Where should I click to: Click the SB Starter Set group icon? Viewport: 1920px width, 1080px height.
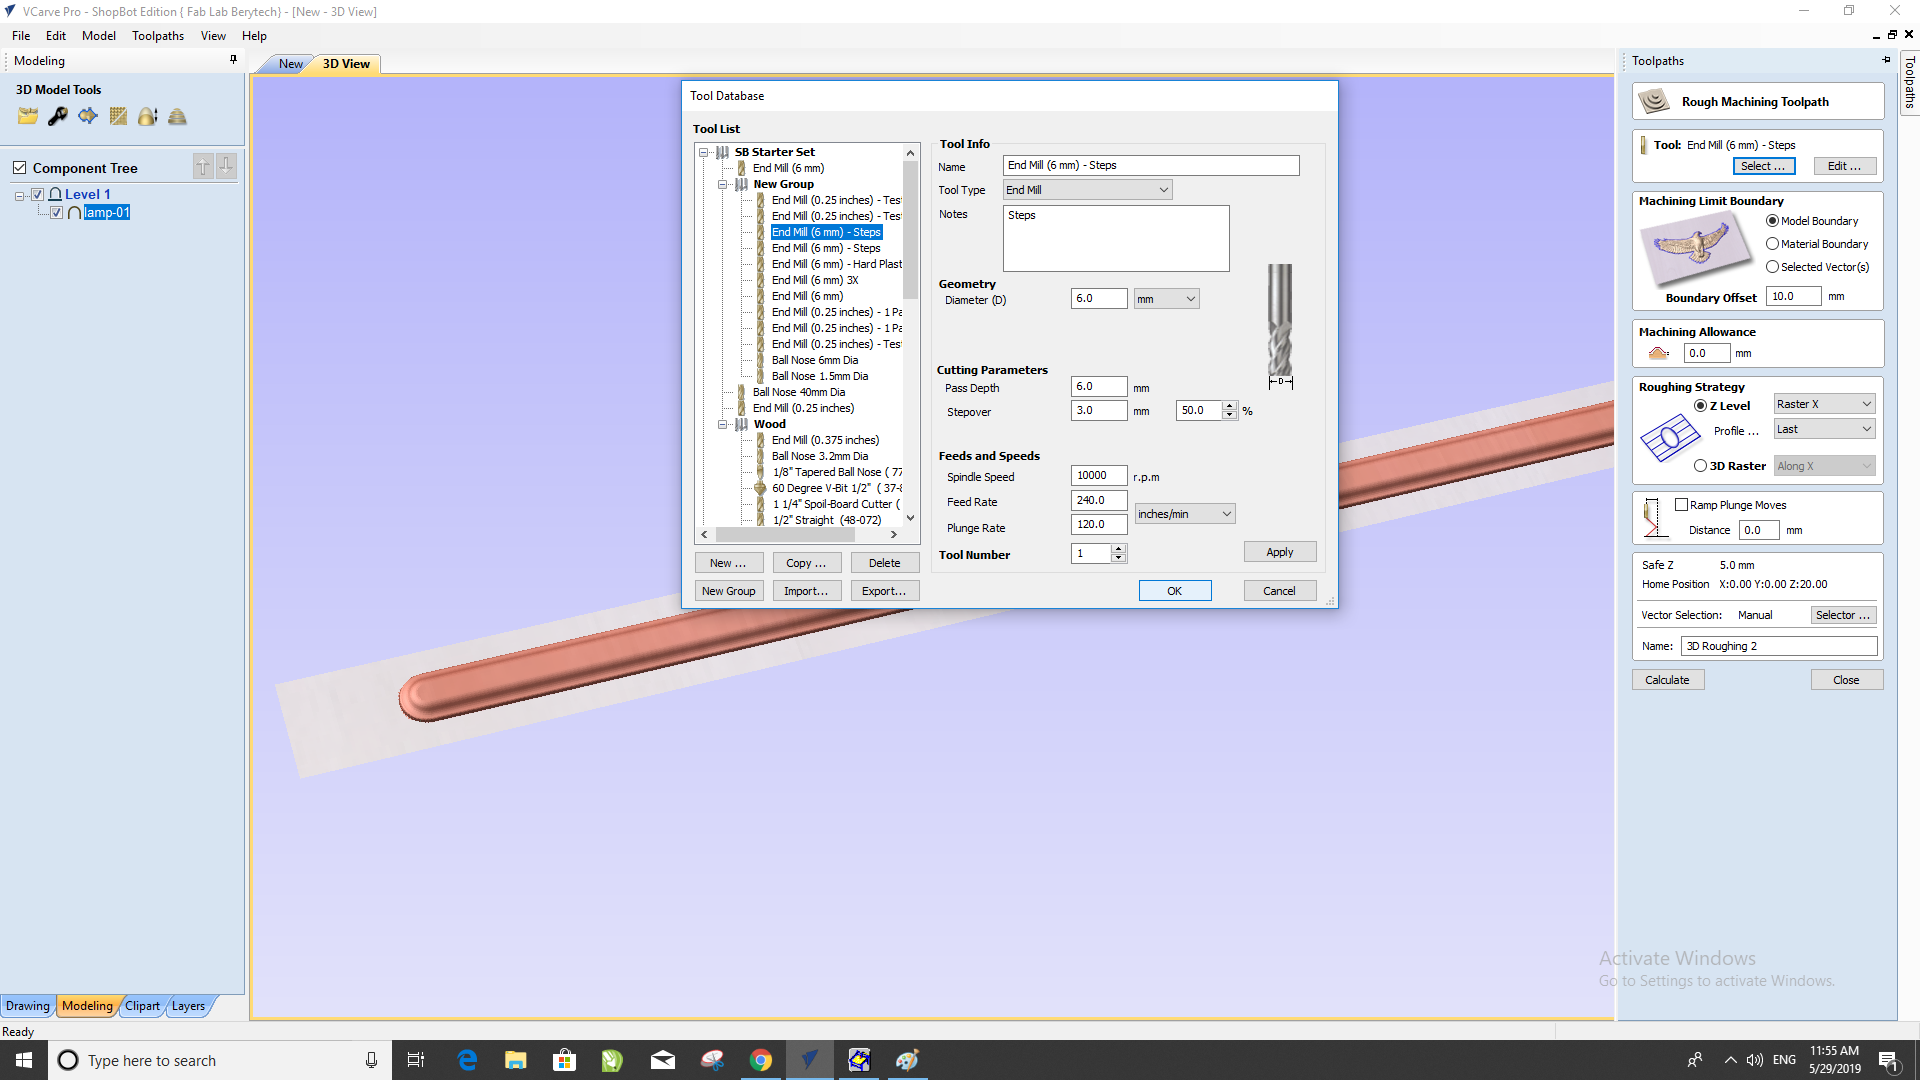(722, 152)
